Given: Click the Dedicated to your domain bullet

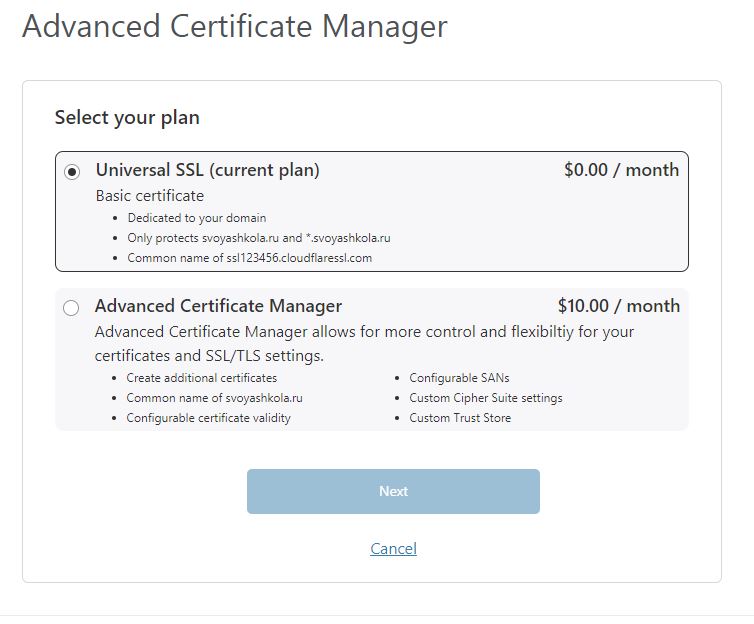Looking at the screenshot, I should coord(197,218).
